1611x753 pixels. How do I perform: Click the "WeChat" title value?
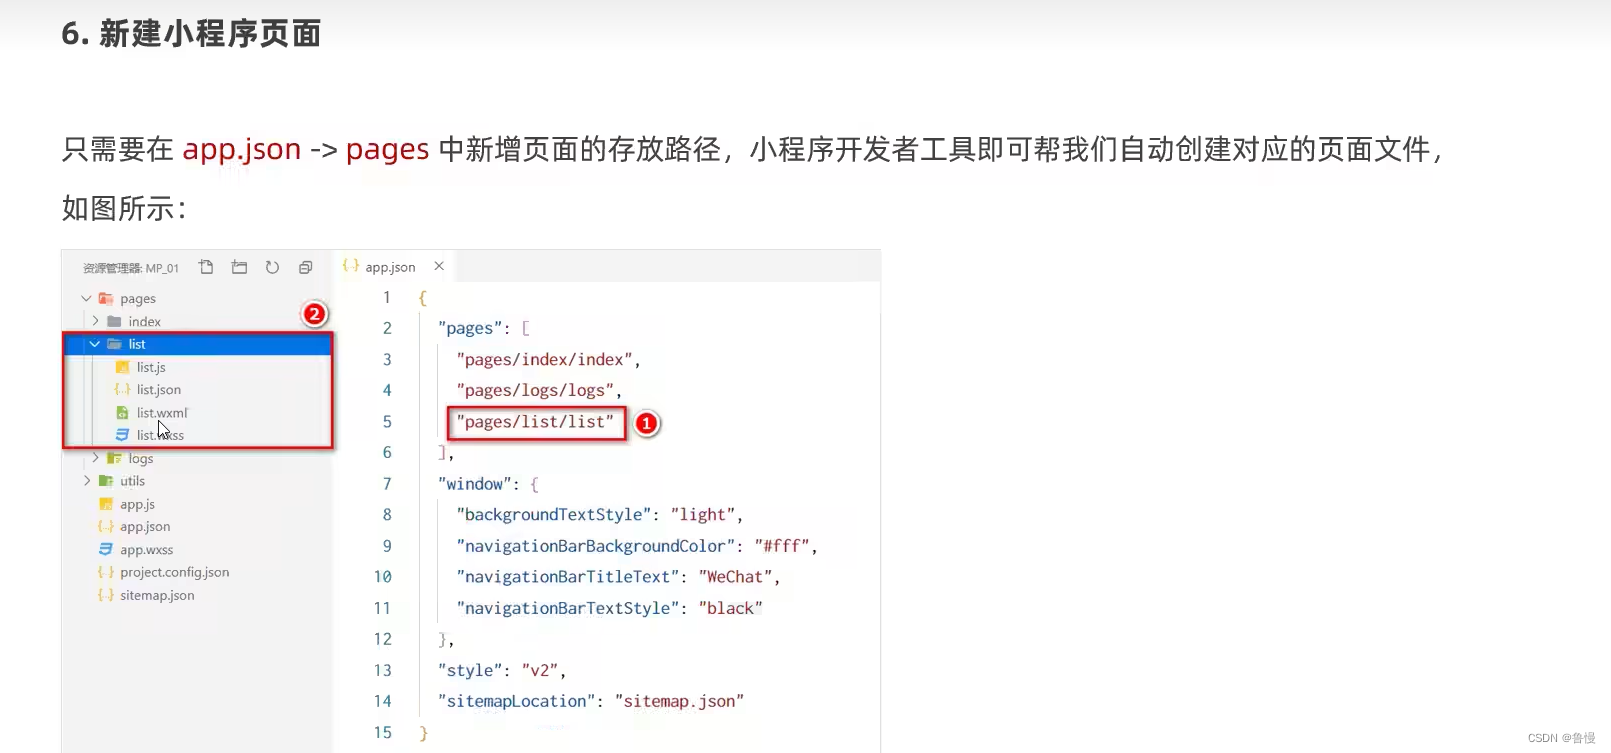tap(736, 577)
